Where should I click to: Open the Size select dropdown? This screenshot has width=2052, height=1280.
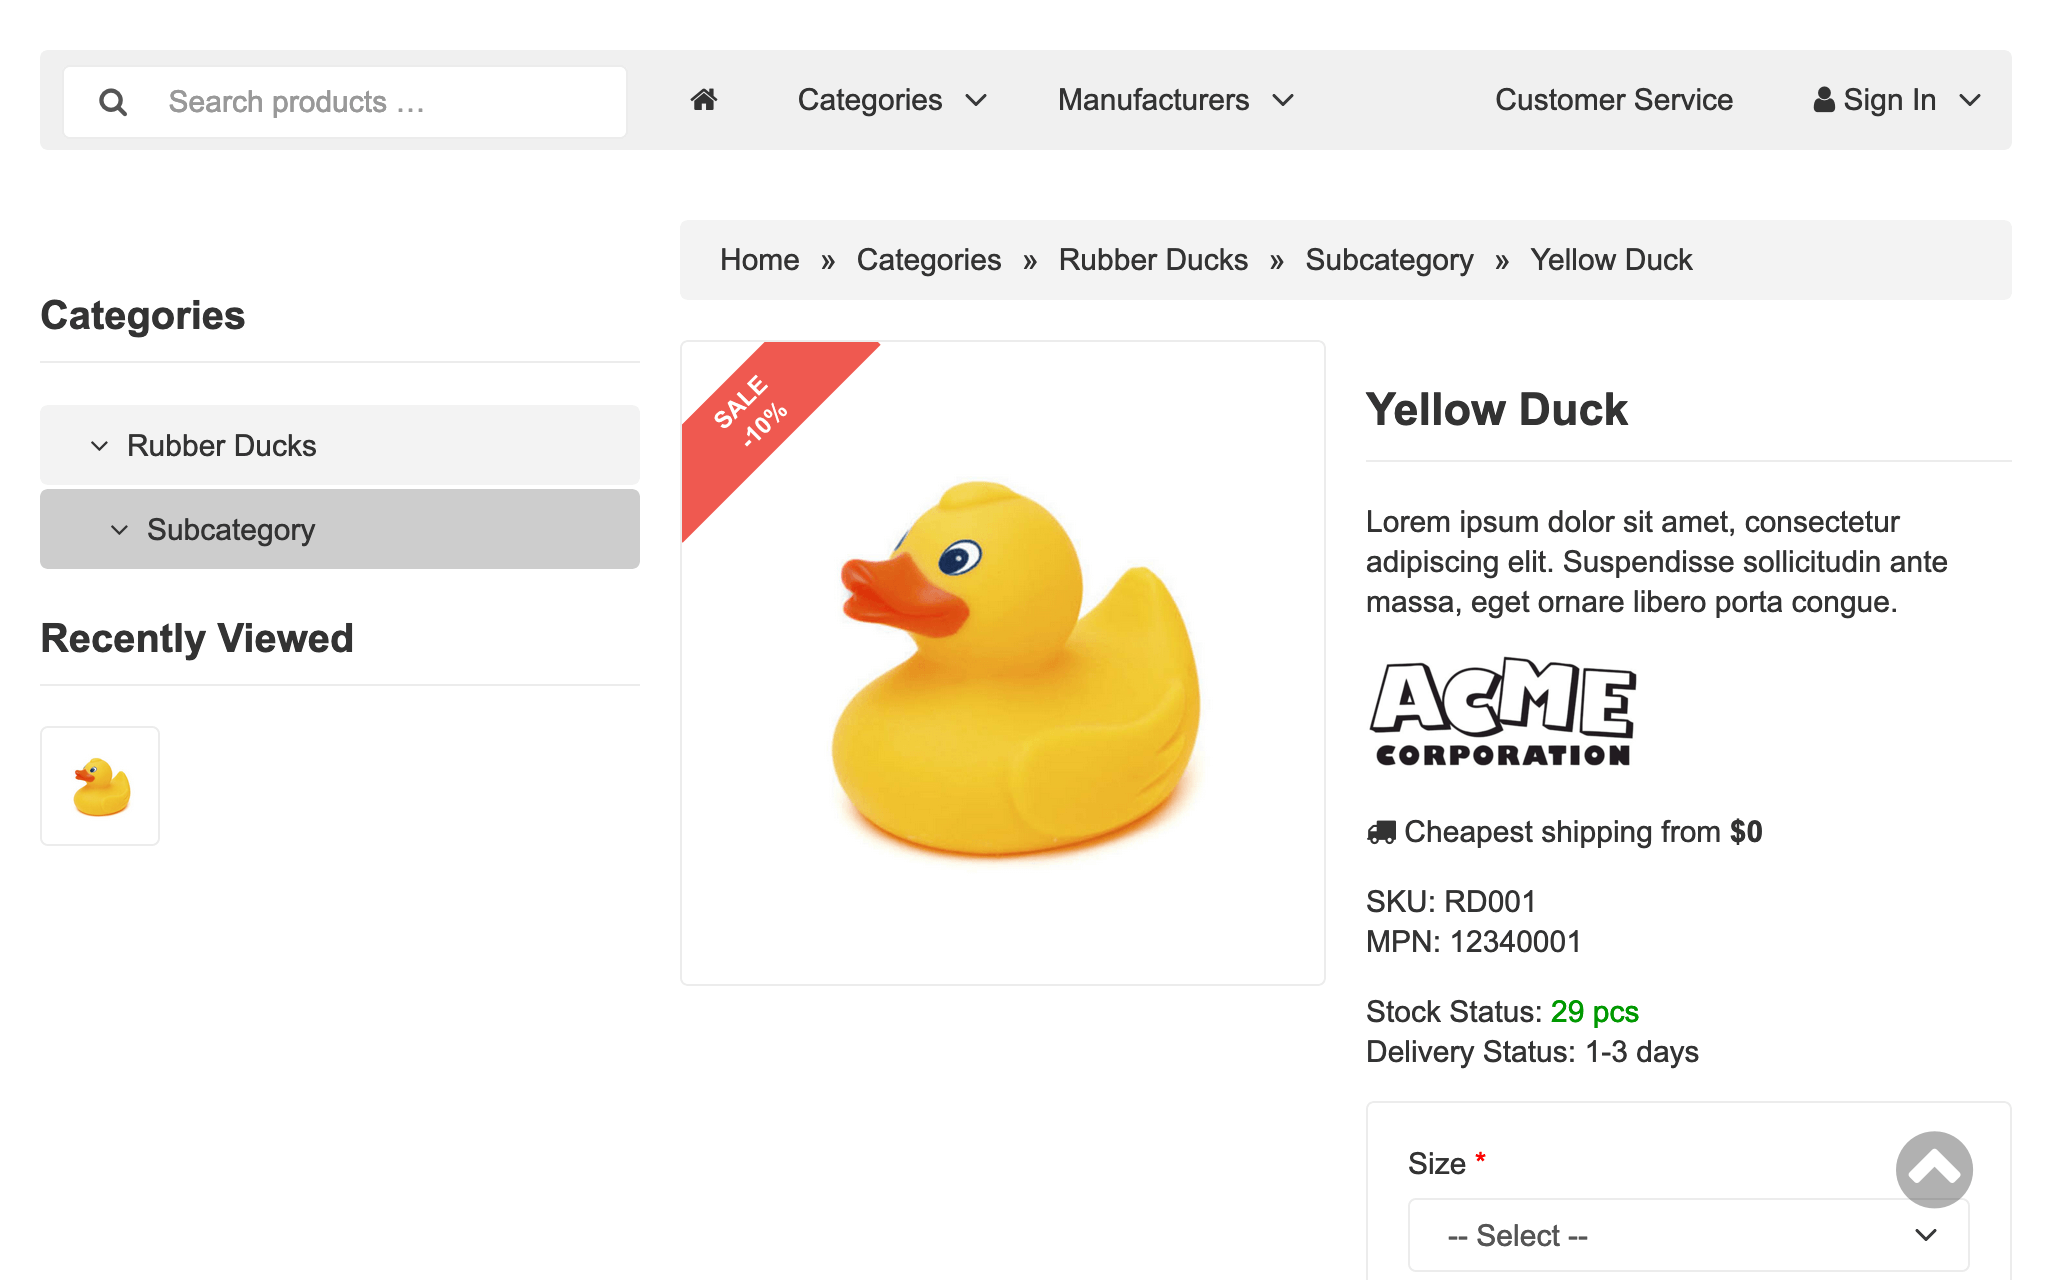(x=1688, y=1235)
